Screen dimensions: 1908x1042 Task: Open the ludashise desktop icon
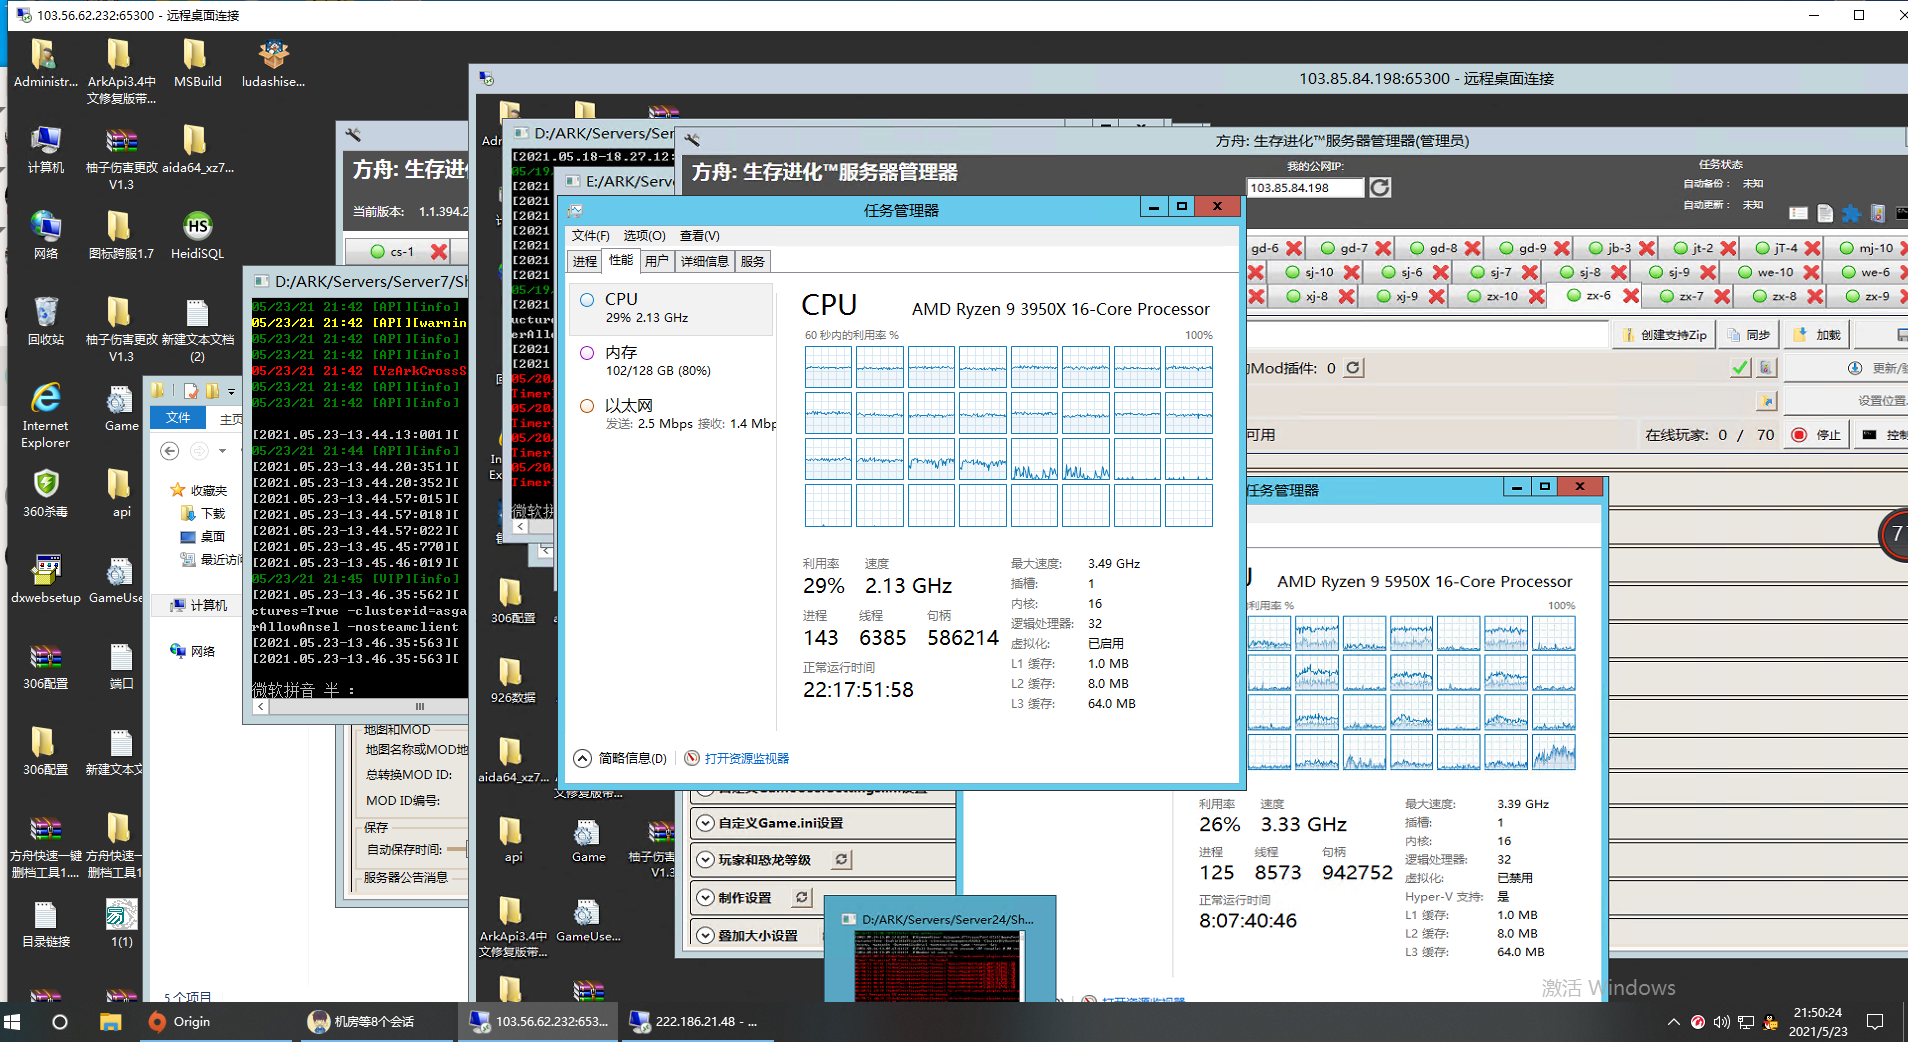273,62
